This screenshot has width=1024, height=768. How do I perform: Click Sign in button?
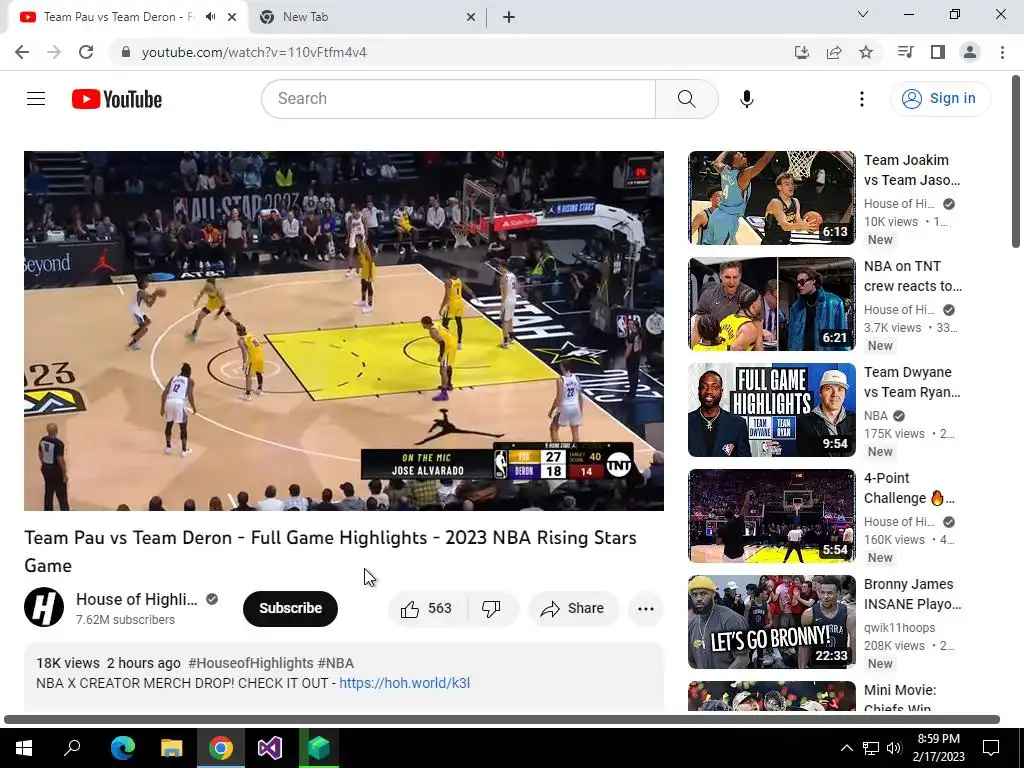[x=940, y=99]
